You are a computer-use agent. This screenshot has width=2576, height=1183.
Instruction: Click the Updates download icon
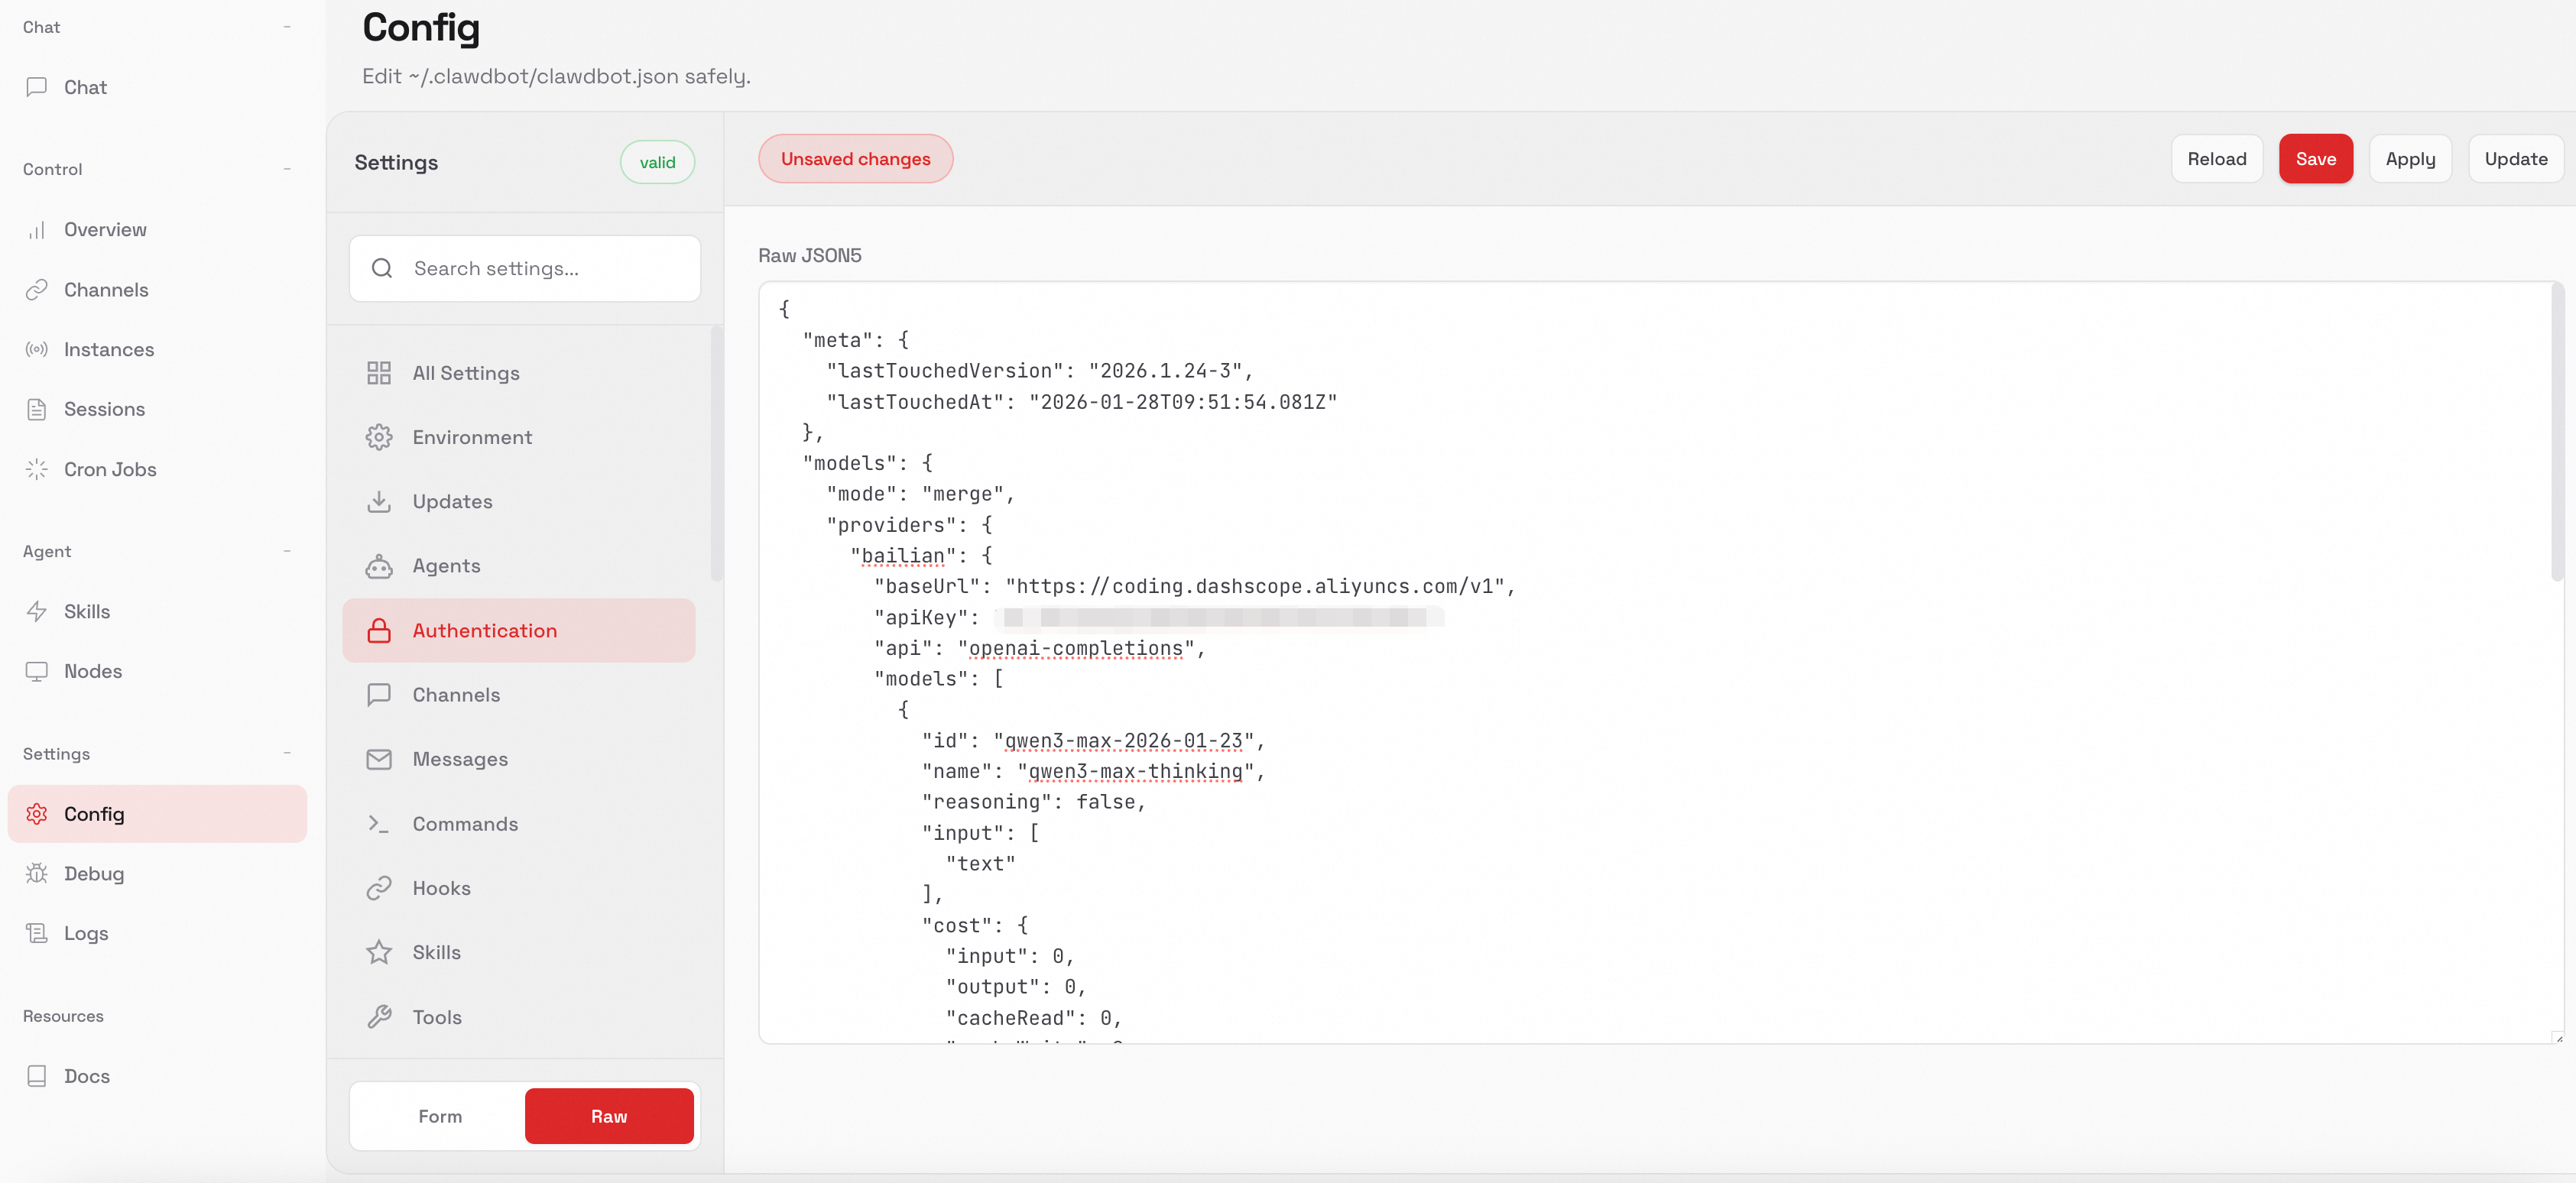click(x=379, y=501)
